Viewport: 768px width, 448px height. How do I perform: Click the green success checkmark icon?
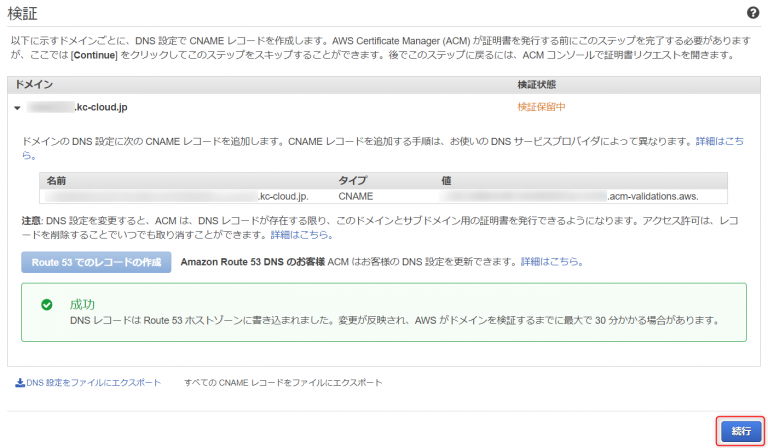47,305
